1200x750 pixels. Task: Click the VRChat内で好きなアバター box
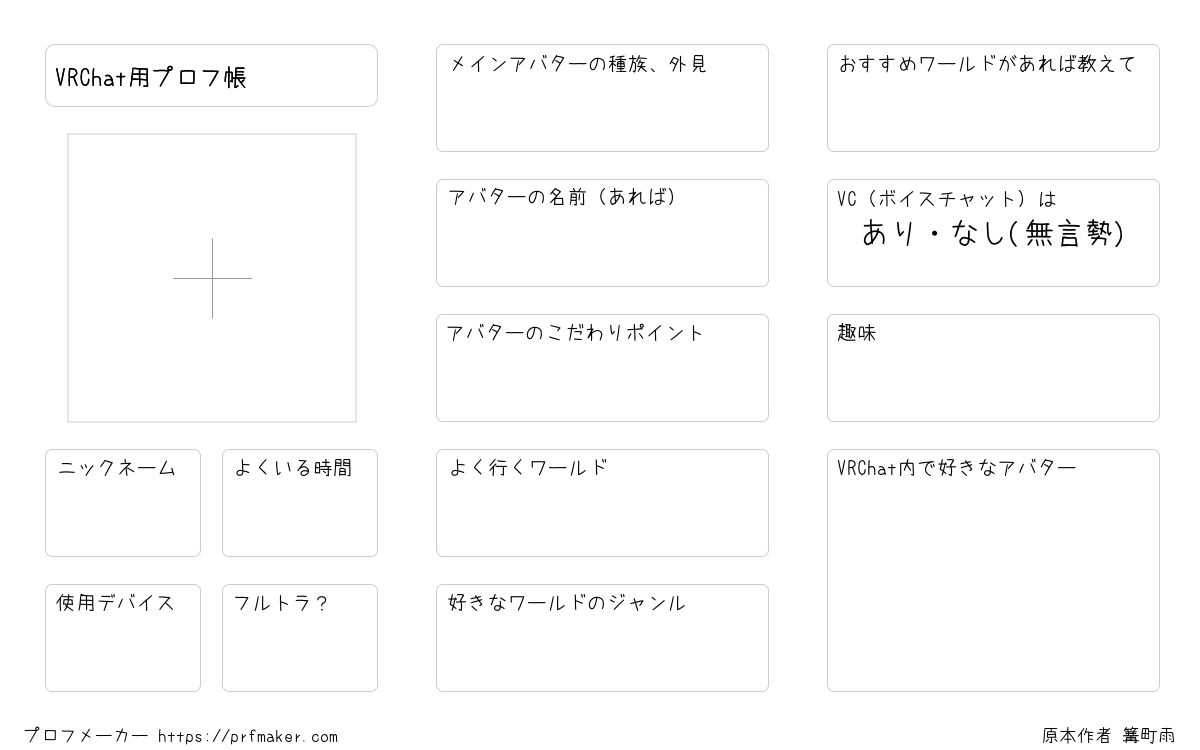(x=993, y=570)
